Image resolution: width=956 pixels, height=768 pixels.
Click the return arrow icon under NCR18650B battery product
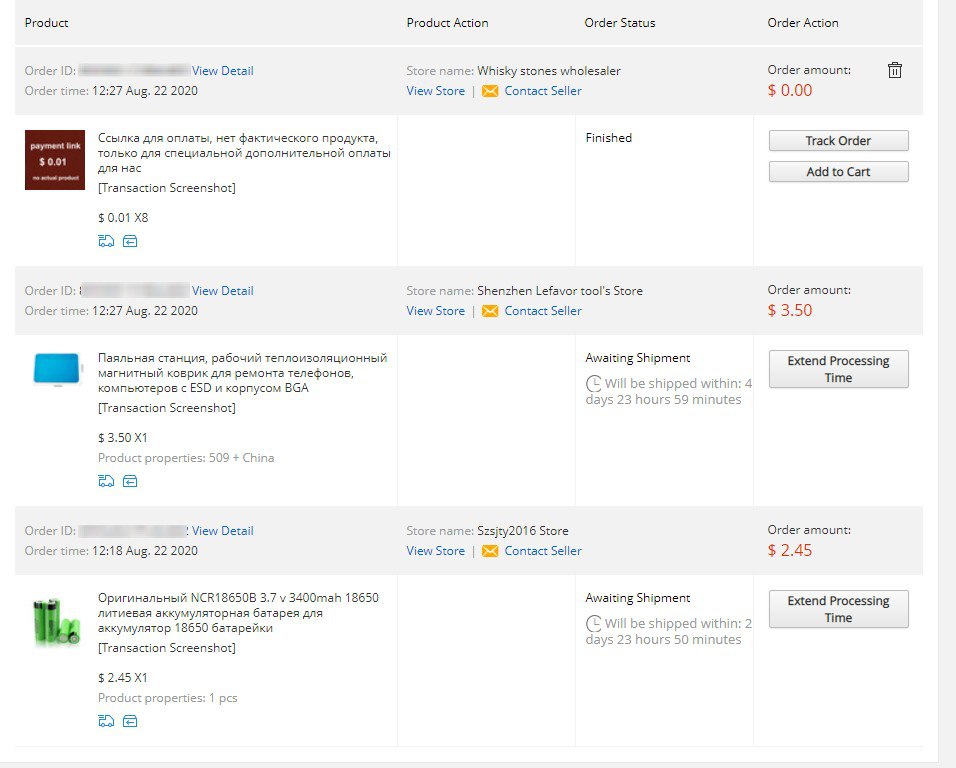pyautogui.click(x=130, y=722)
